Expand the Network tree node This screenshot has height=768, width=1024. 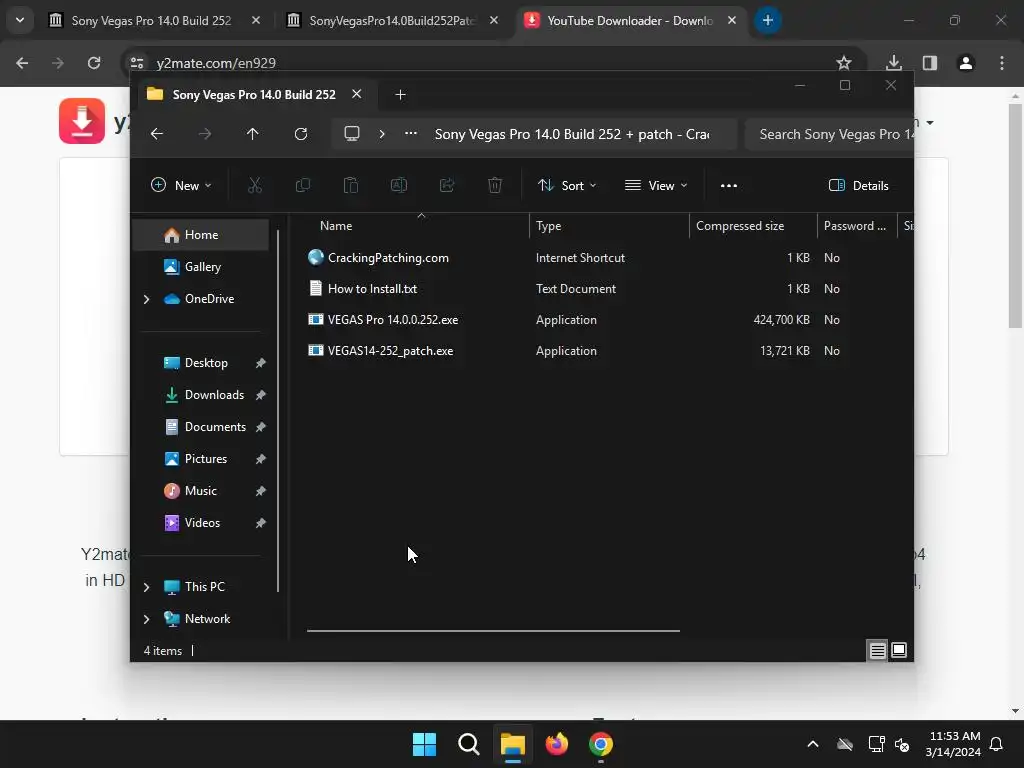click(x=147, y=619)
